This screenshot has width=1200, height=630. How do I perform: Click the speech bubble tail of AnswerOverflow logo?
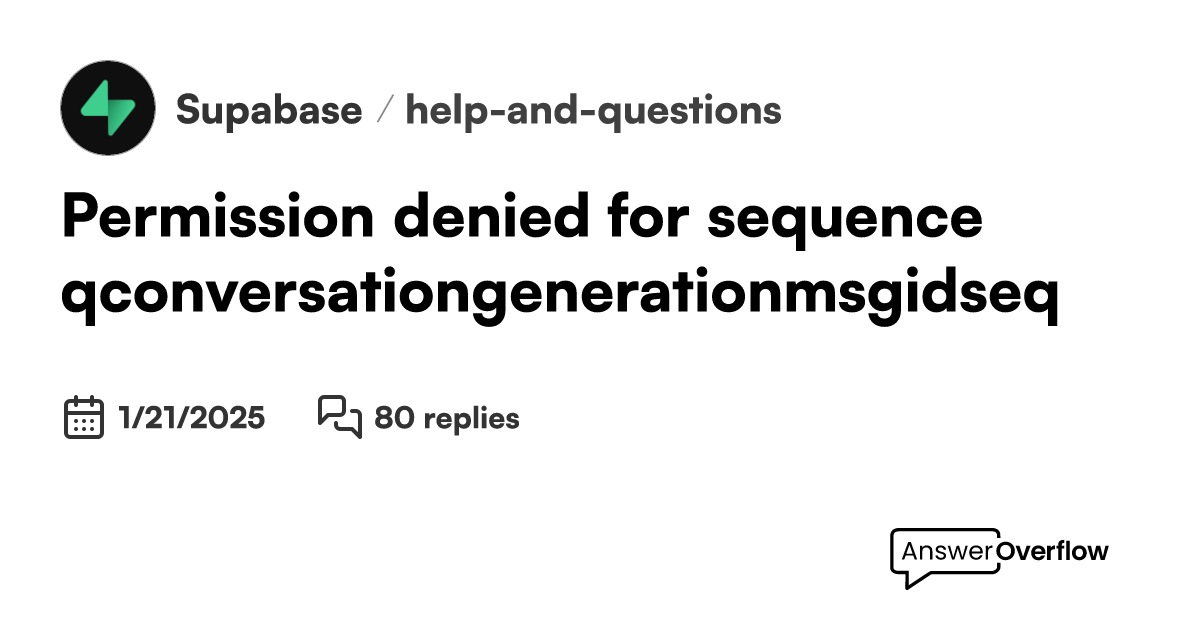tap(908, 579)
